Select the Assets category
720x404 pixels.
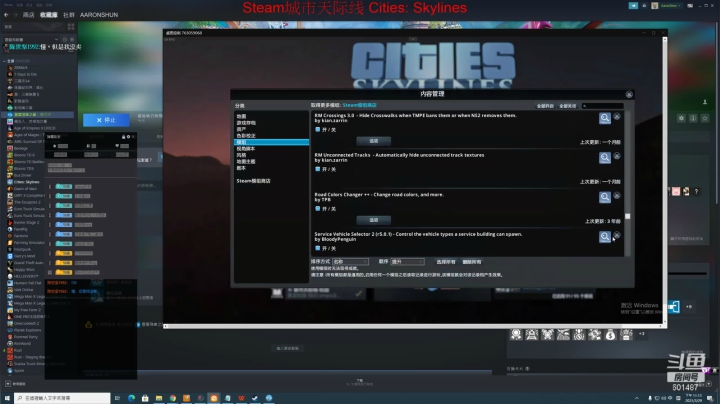click(x=242, y=129)
